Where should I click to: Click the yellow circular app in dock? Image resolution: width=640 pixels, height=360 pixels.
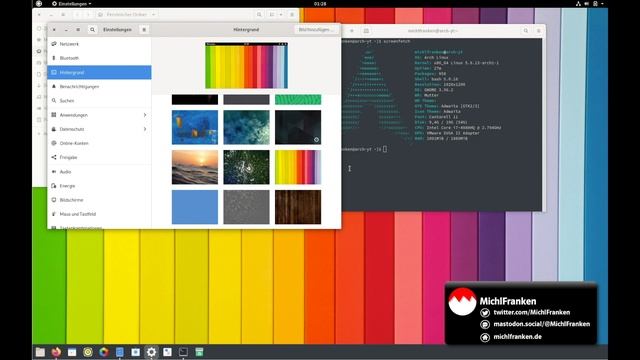coord(88,352)
